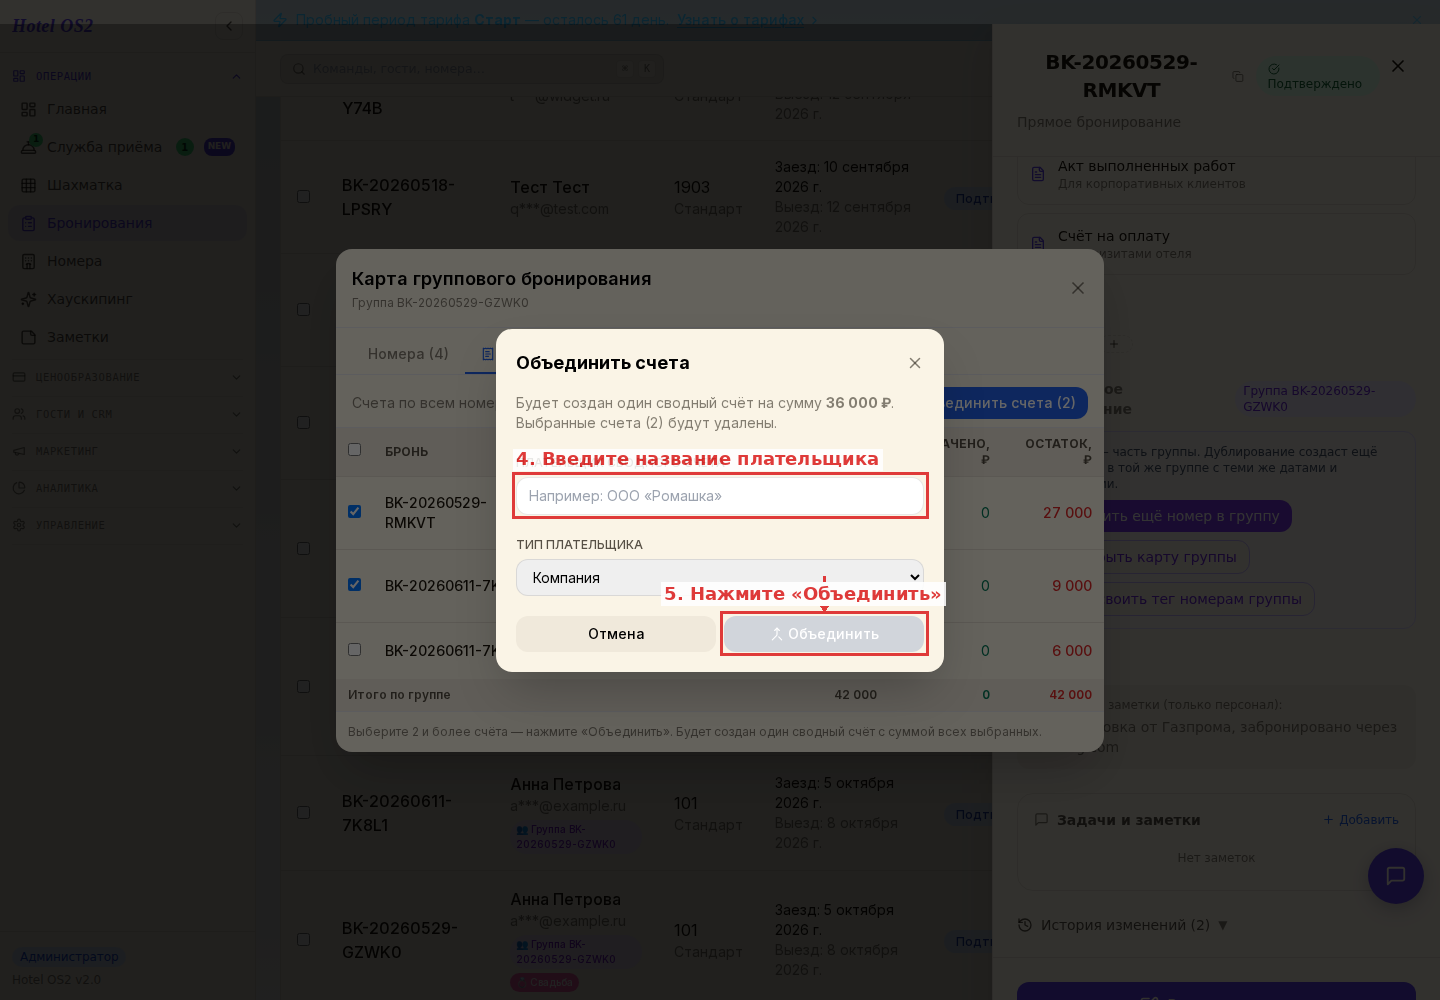1440x1000 pixels.
Task: Click the partly hidden 'карту группы' button
Action: click(x=1177, y=557)
